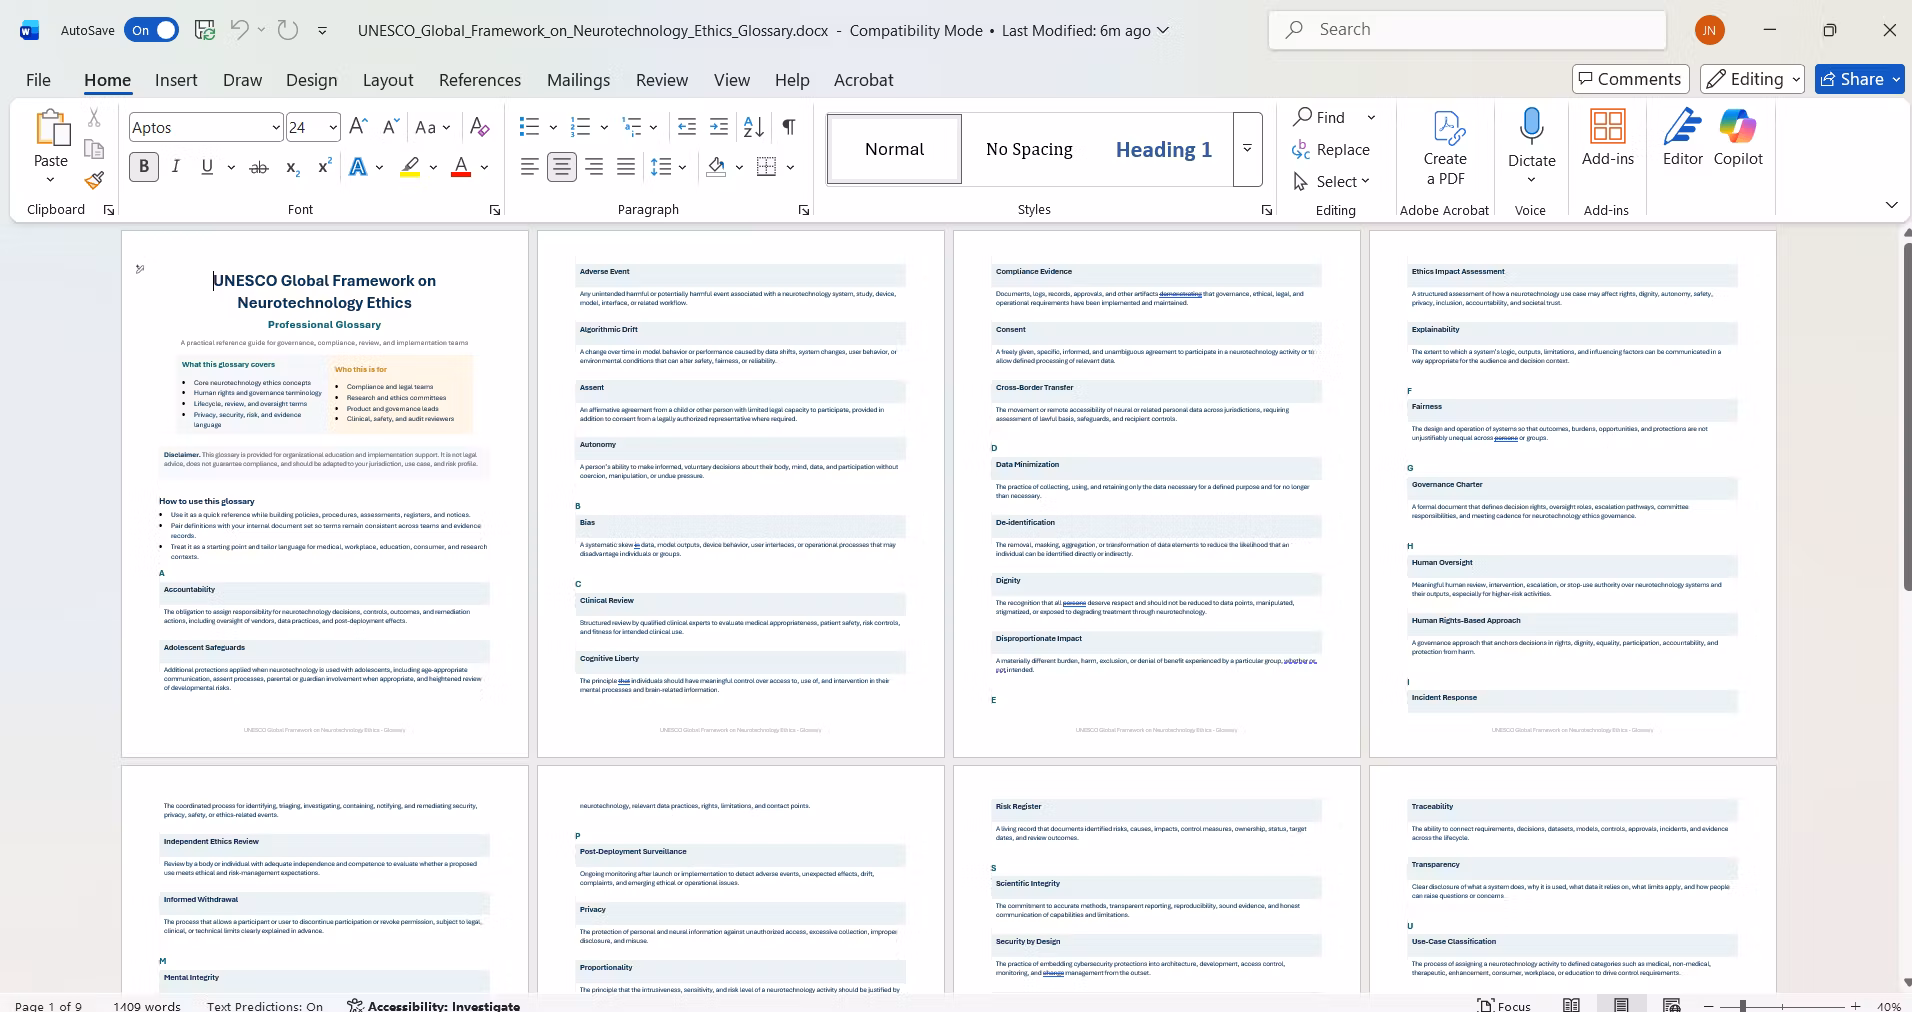Click the Show/Hide paragraph marks icon
1912x1012 pixels.
pyautogui.click(x=789, y=127)
